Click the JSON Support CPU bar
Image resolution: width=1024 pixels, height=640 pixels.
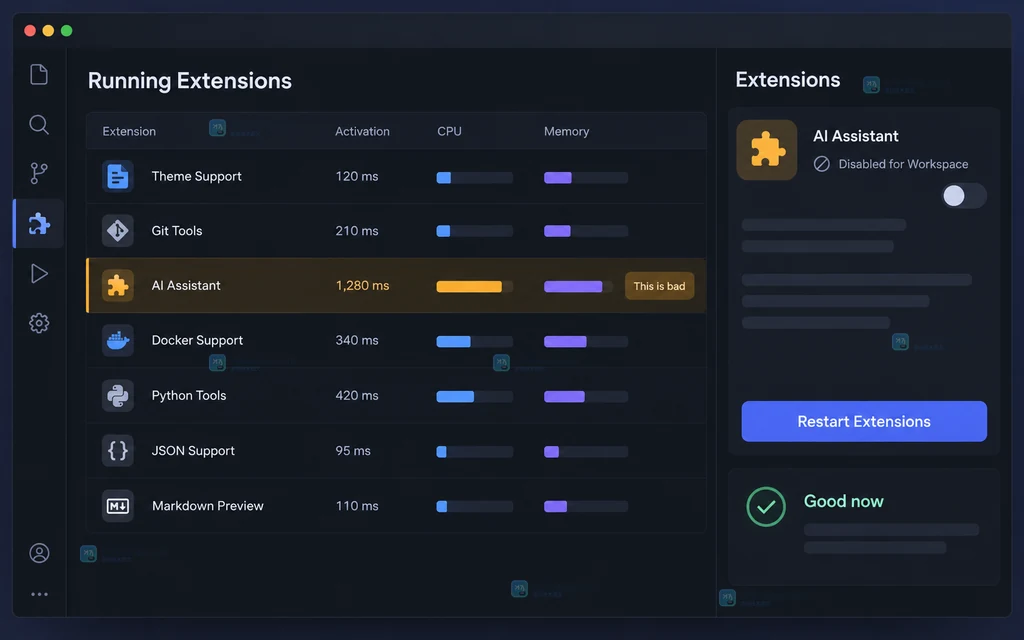pyautogui.click(x=475, y=451)
